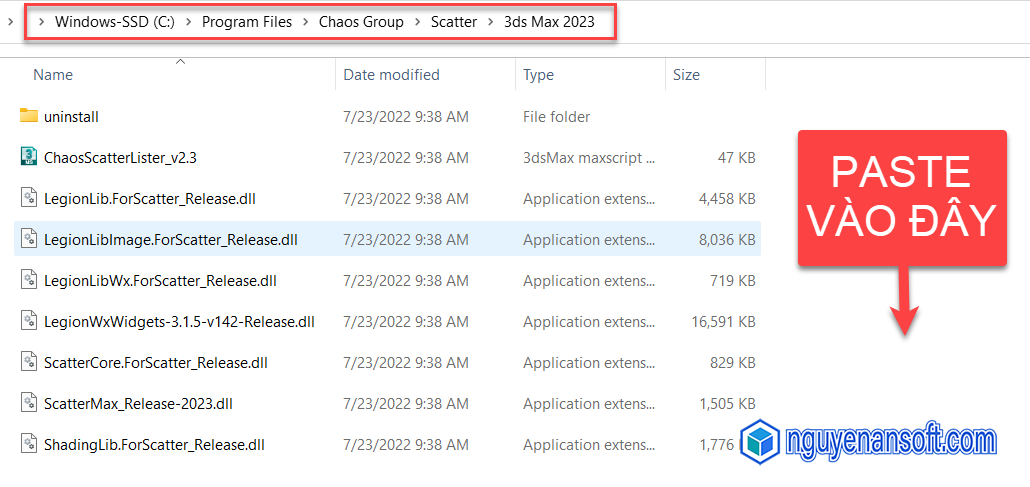Click the 1,505 KB size cell
Viewport: 1030px width, 487px height.
[728, 404]
